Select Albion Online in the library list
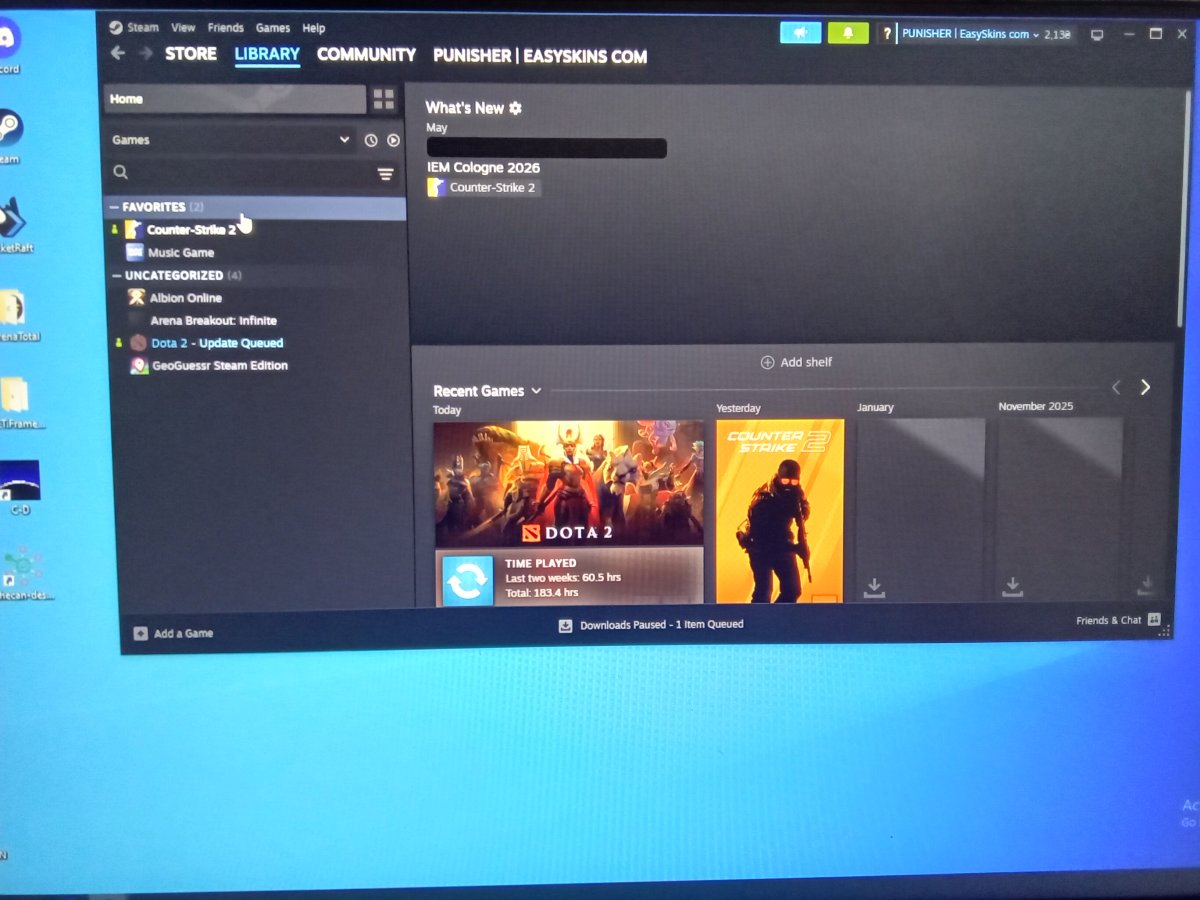The image size is (1200, 900). (186, 298)
